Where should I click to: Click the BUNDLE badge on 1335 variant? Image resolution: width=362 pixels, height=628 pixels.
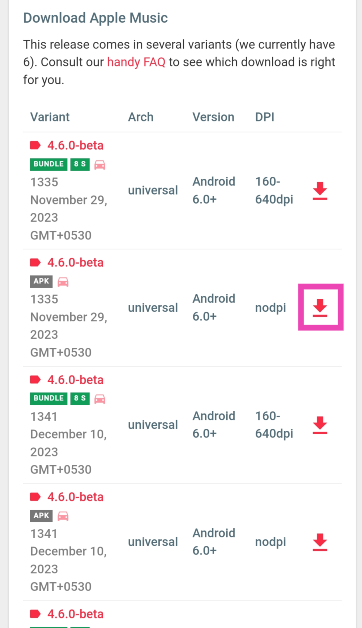pos(48,164)
